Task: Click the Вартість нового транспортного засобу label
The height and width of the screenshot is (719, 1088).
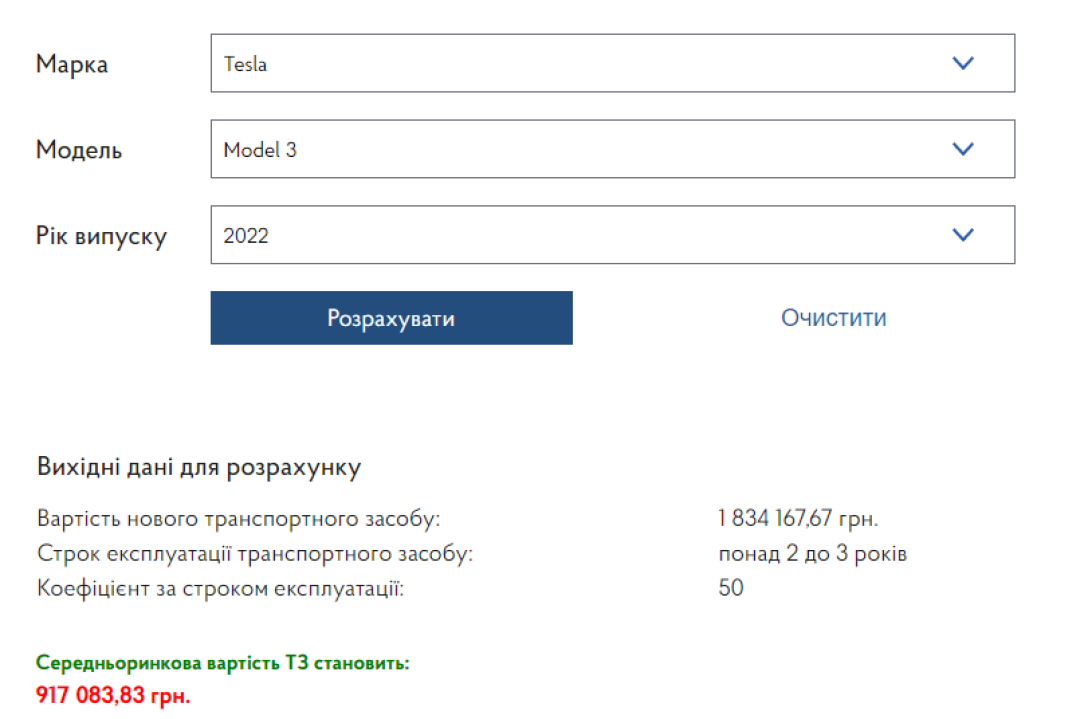Action: click(238, 519)
